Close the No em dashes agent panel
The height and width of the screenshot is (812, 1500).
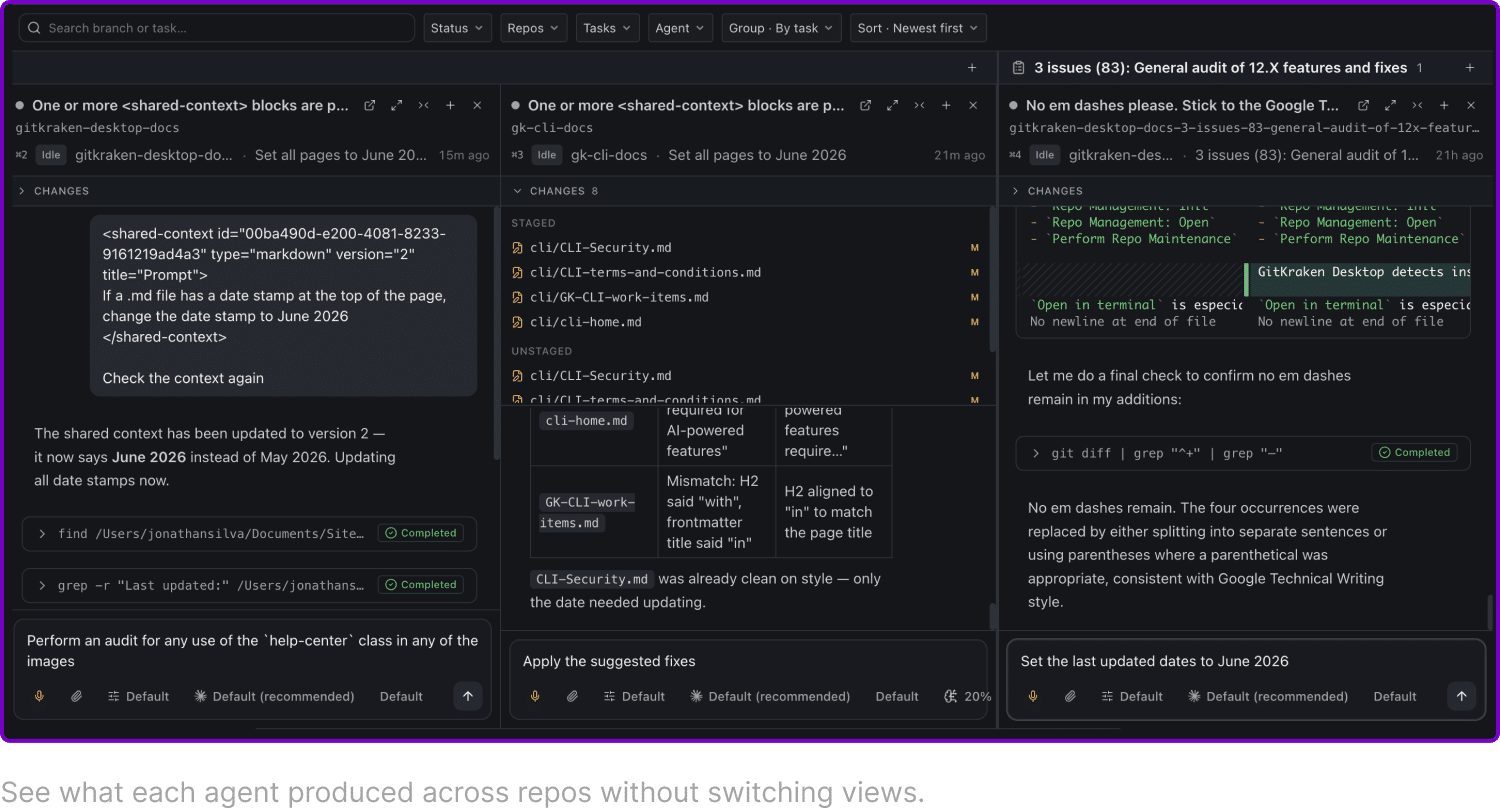1471,105
